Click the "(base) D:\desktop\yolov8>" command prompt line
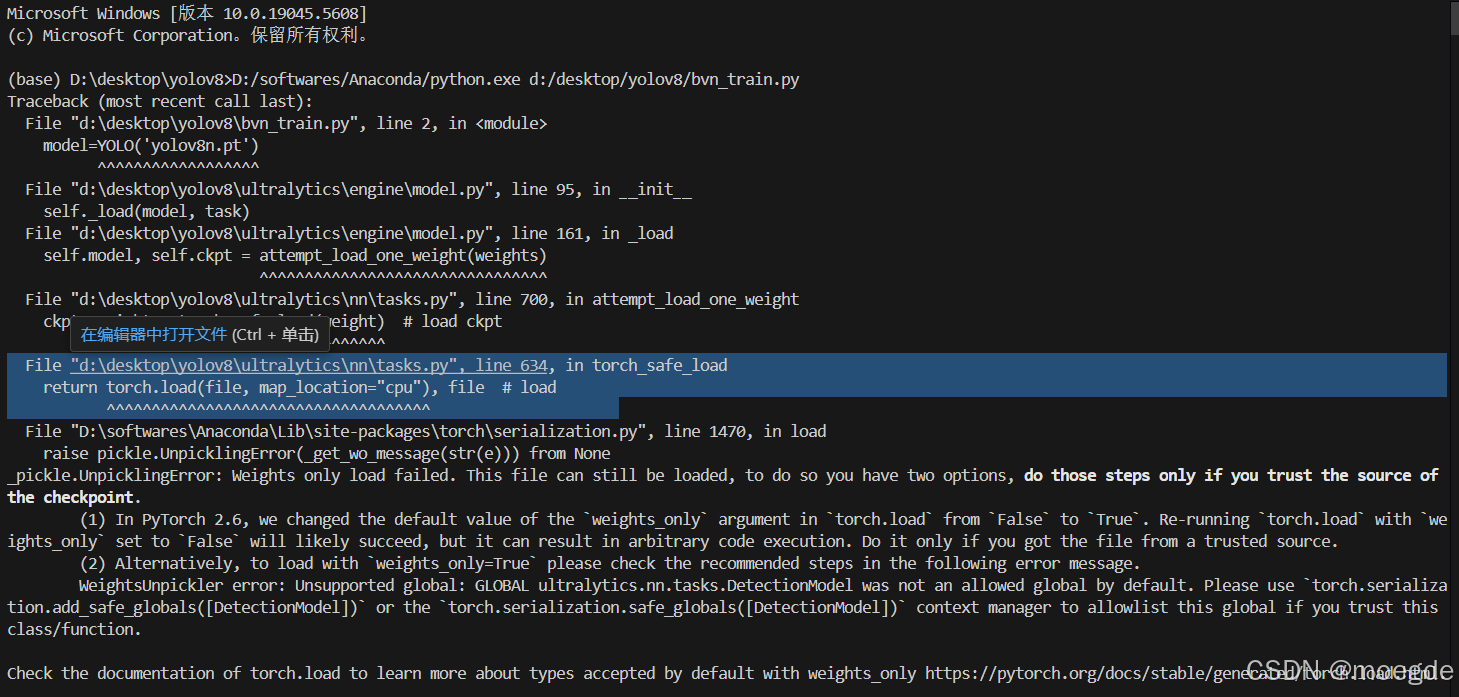The height and width of the screenshot is (697, 1459). (x=403, y=79)
